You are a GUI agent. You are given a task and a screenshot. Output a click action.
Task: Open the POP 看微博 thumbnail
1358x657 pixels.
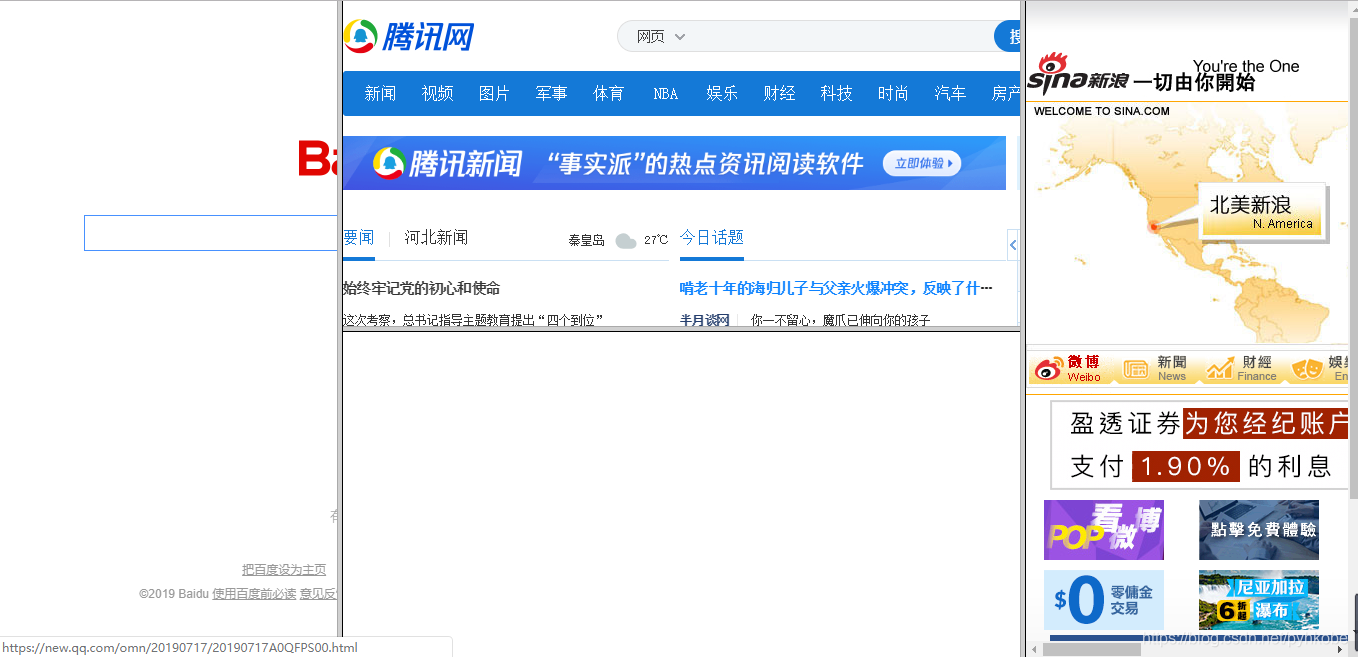[x=1104, y=530]
